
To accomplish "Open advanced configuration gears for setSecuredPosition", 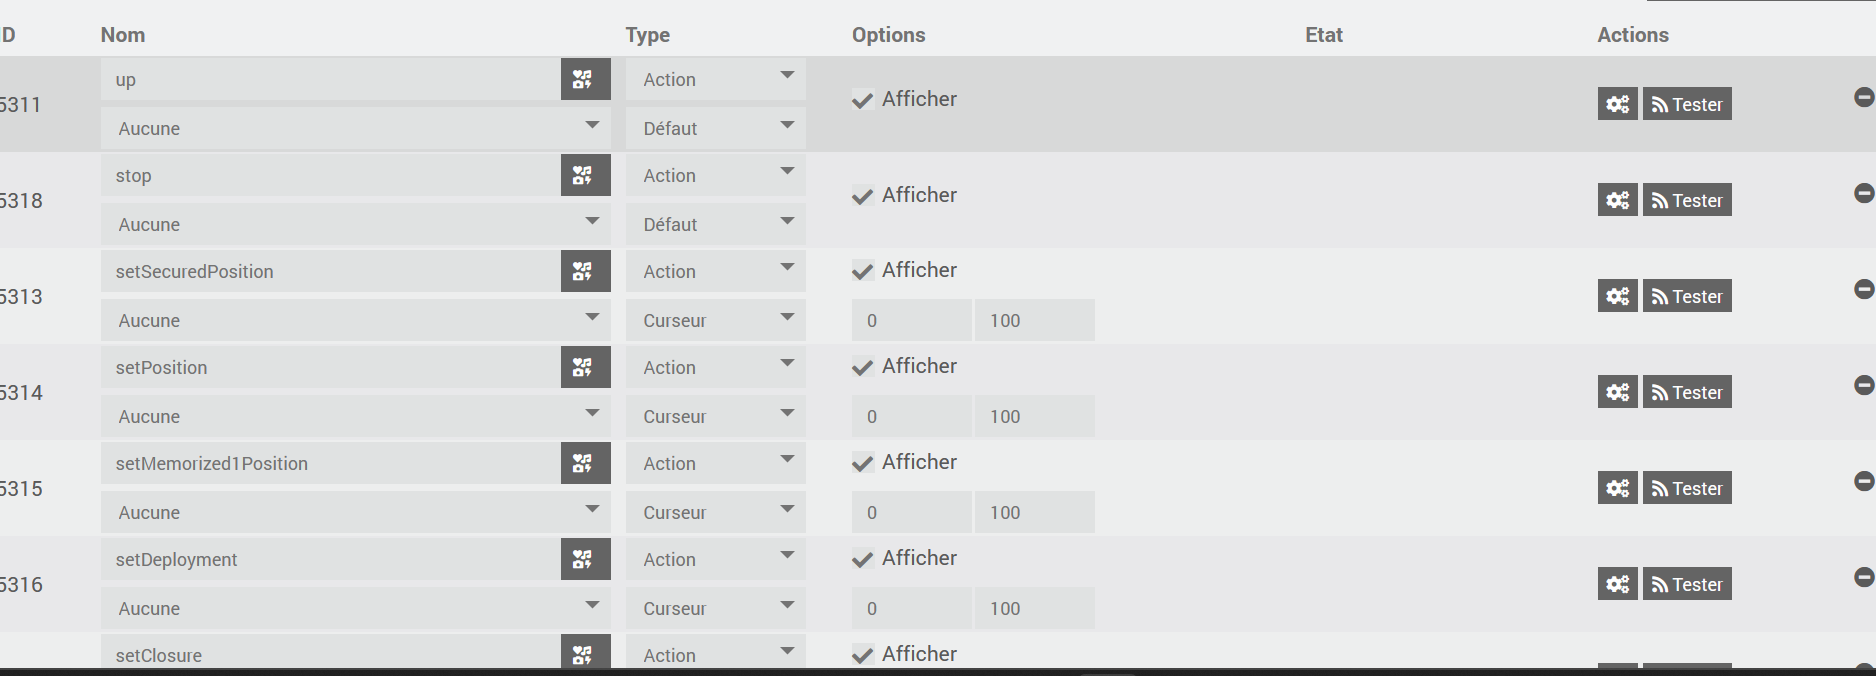I will click(x=1617, y=296).
